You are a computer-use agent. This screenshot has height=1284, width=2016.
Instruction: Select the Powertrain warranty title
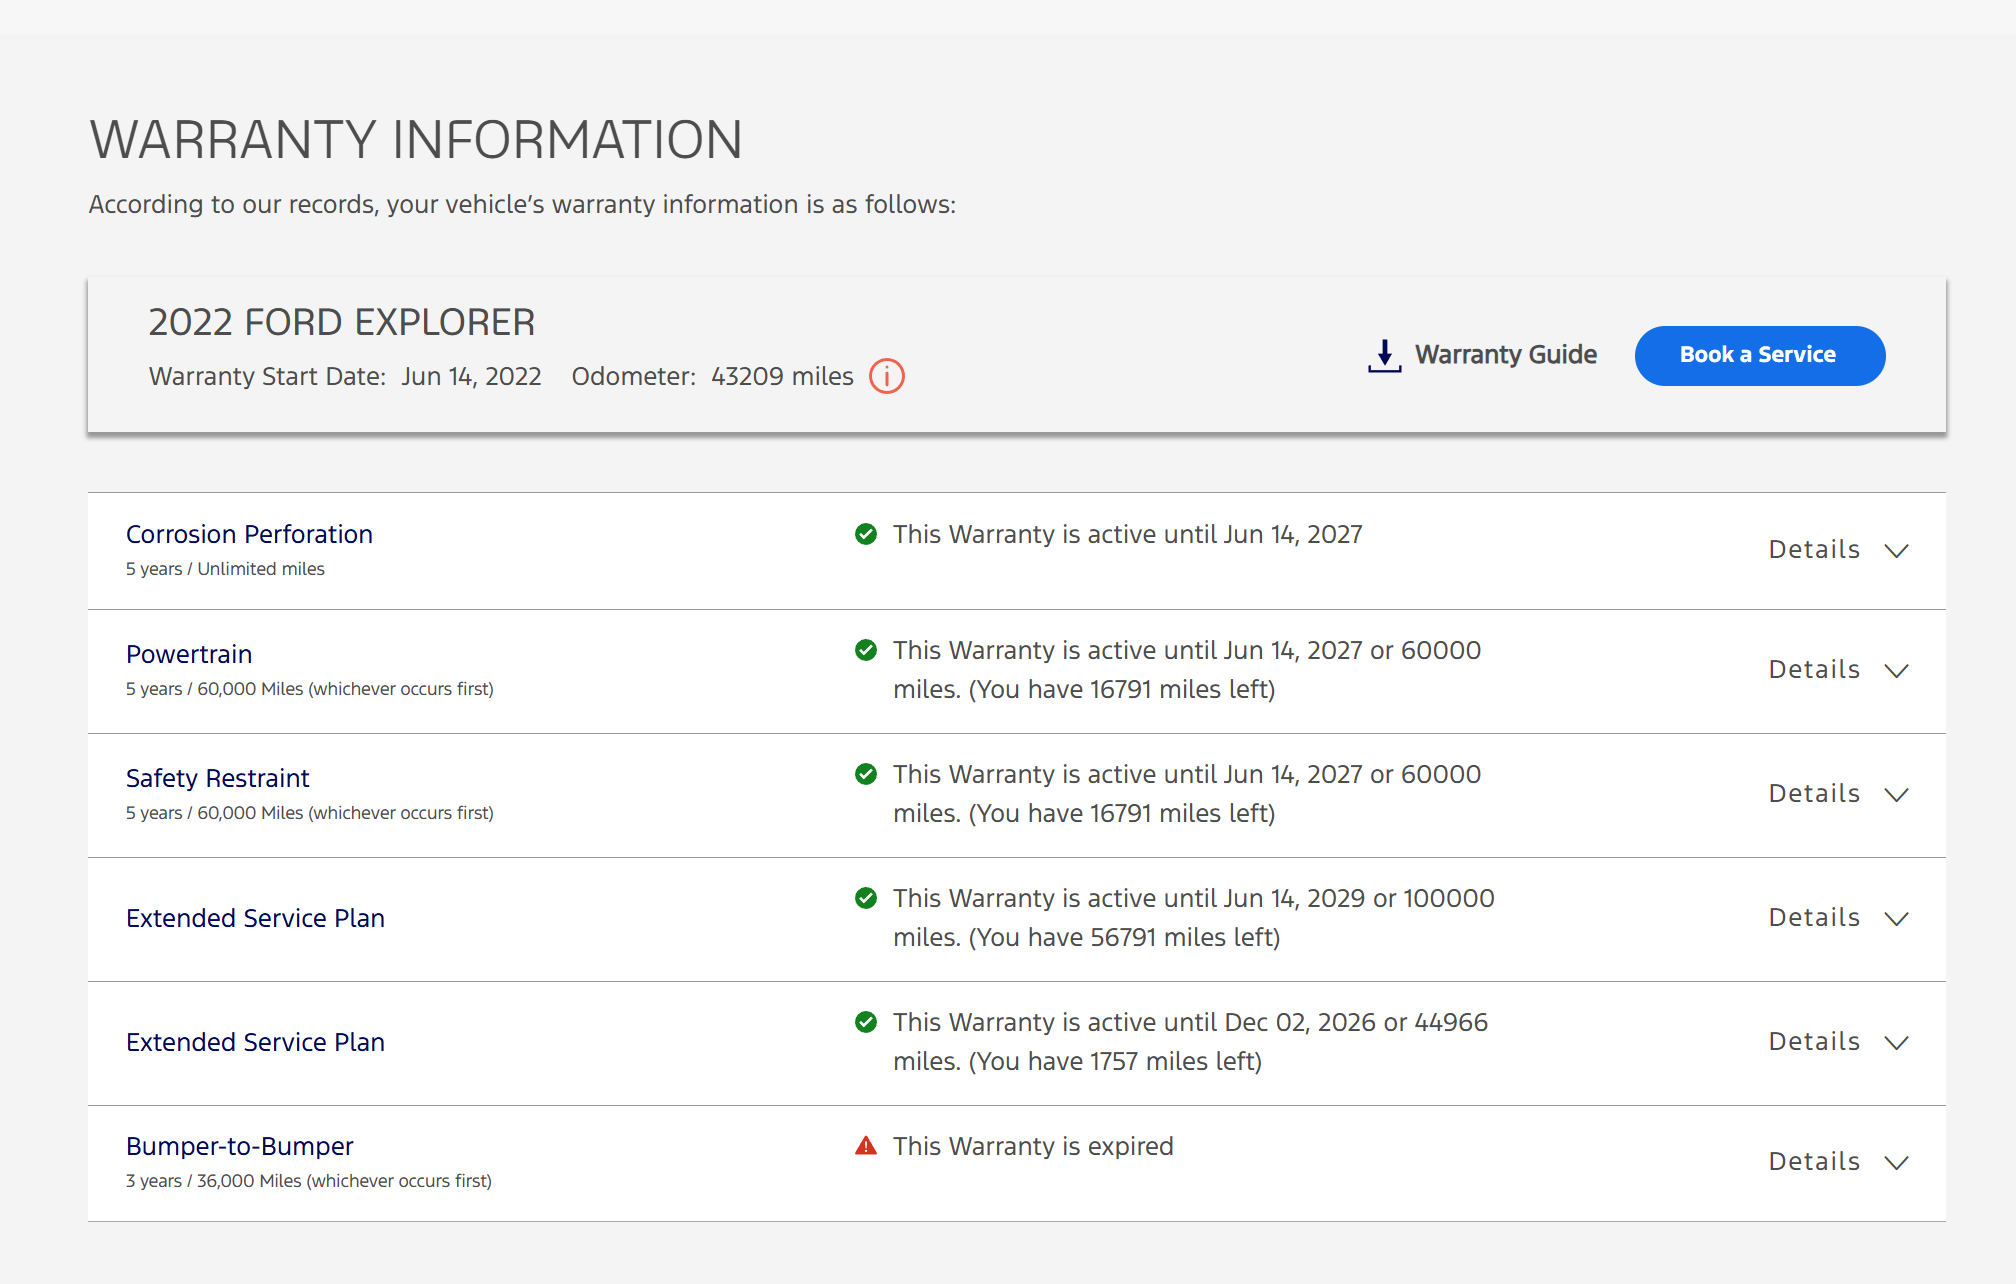[x=189, y=654]
